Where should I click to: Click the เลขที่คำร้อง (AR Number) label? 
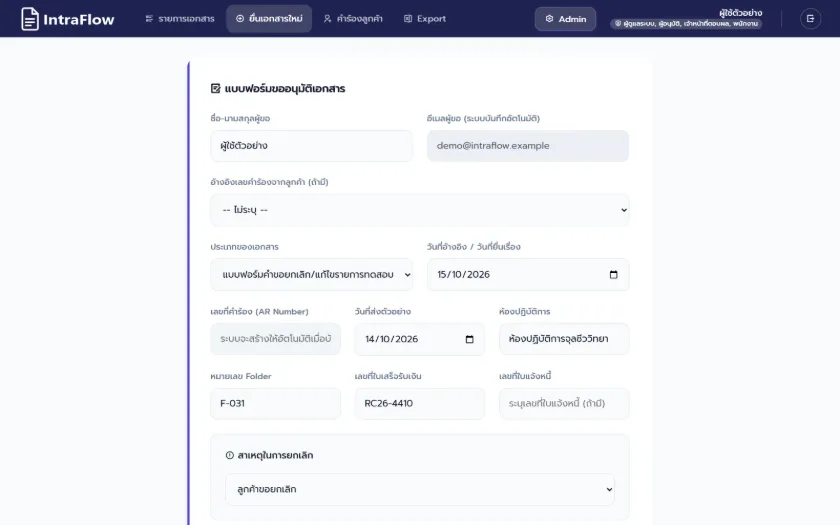coord(259,311)
